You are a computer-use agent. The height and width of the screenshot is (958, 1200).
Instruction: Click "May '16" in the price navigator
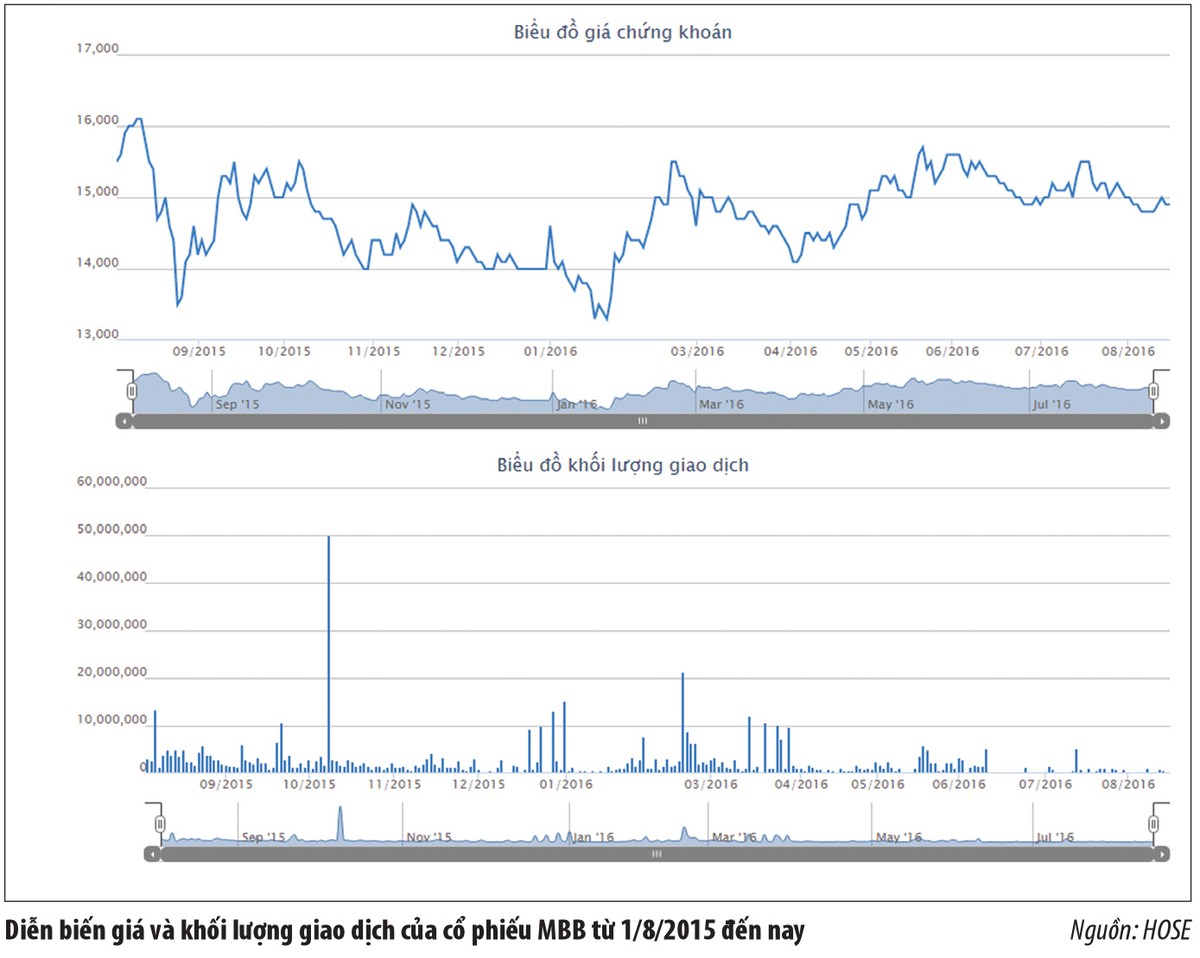point(890,404)
